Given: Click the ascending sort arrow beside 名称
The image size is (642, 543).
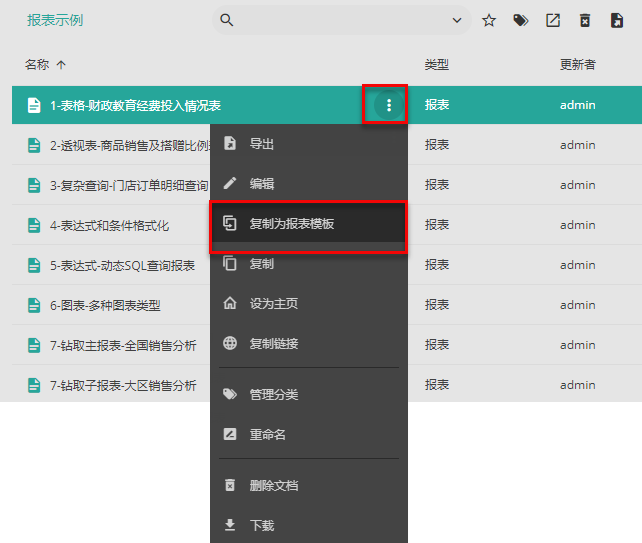Looking at the screenshot, I should pos(61,64).
